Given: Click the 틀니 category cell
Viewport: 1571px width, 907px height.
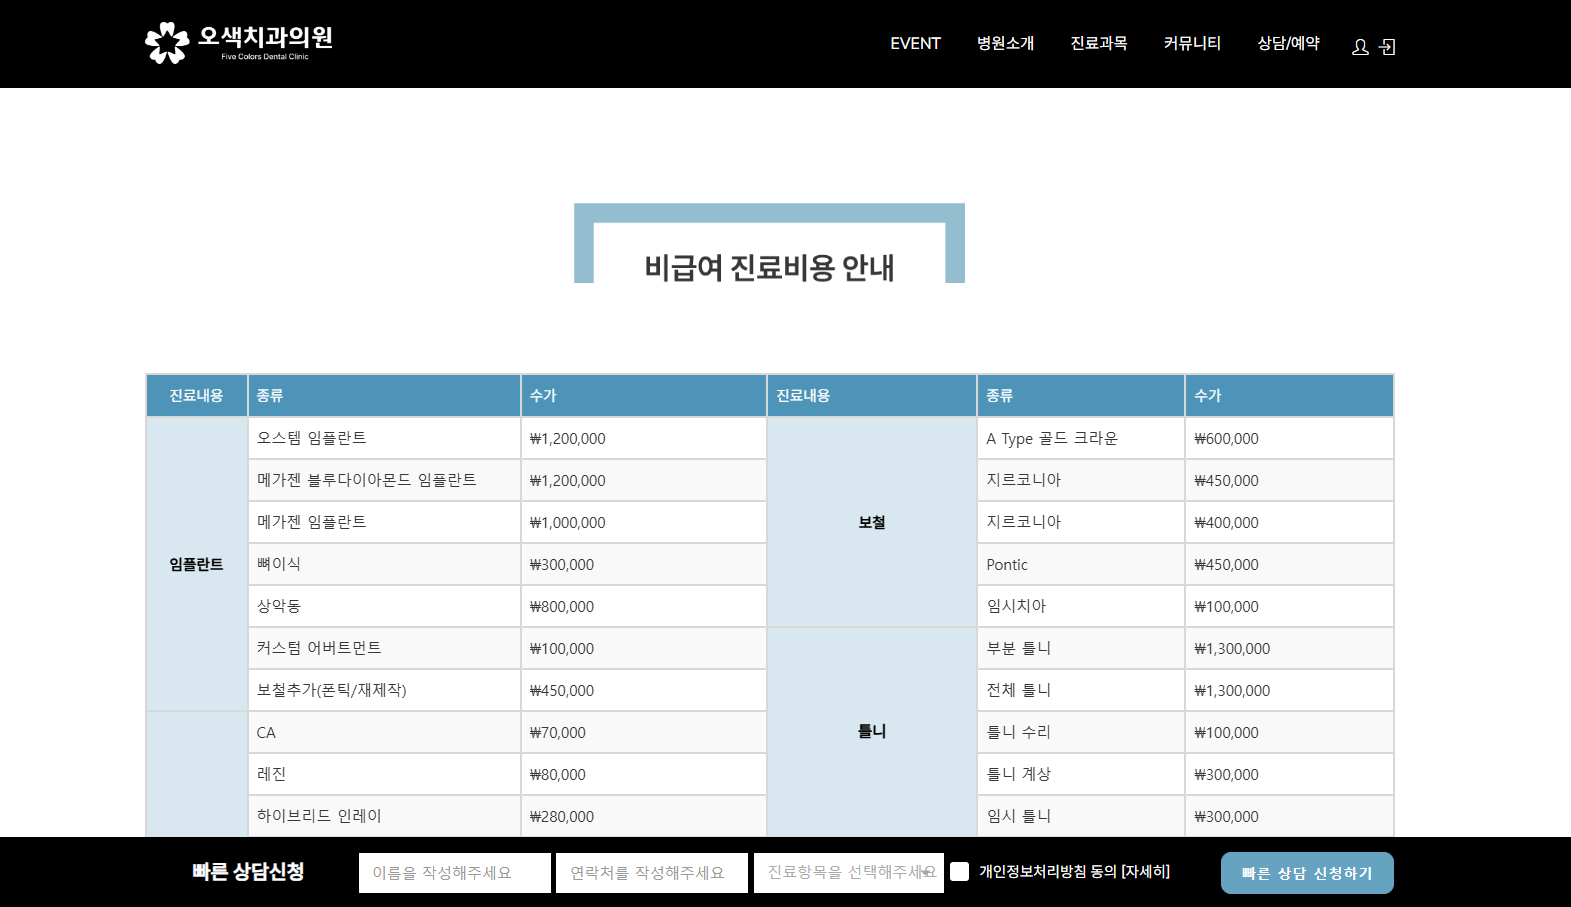Looking at the screenshot, I should tap(872, 731).
